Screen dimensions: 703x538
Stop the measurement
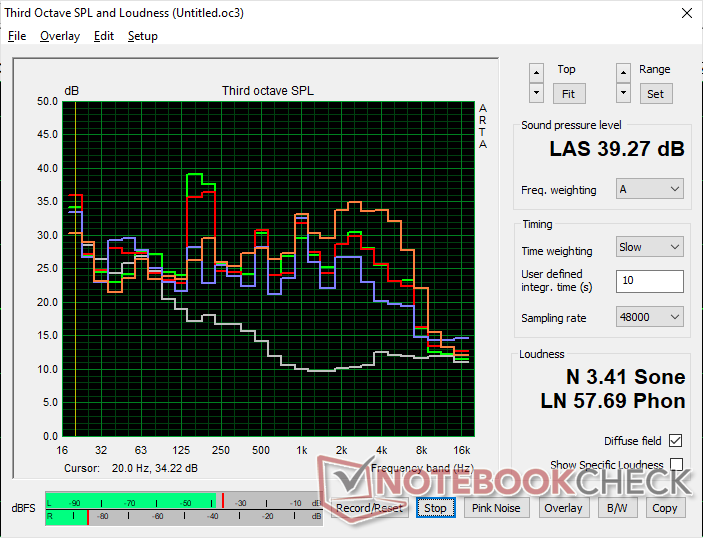pos(435,508)
